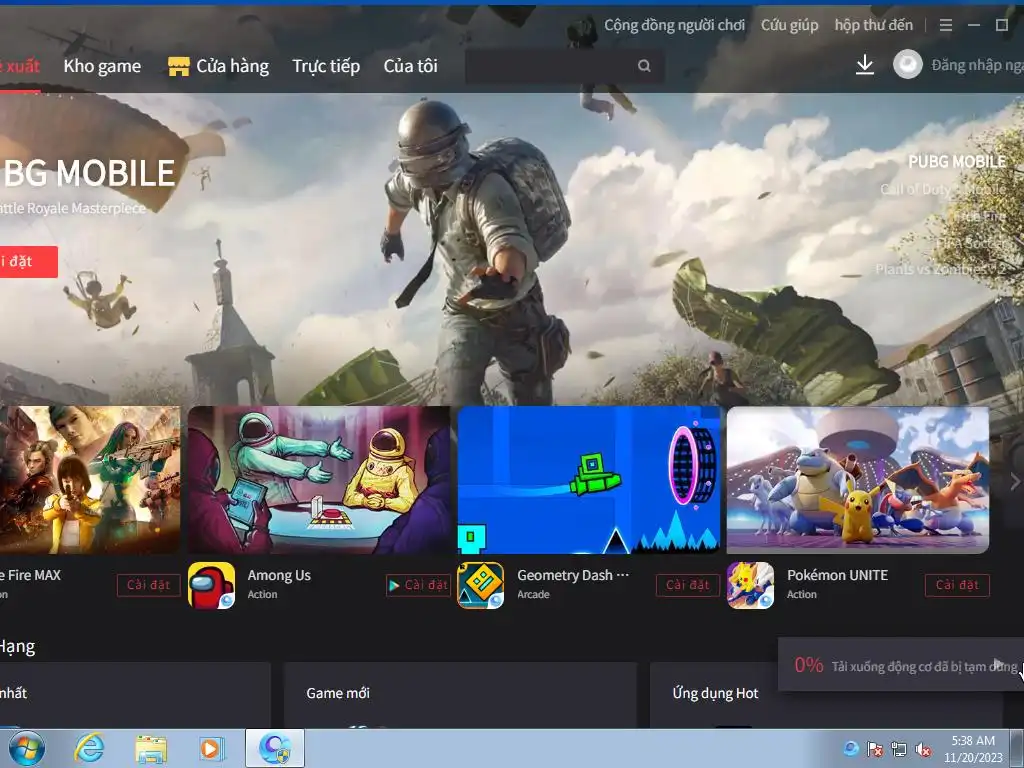Click the GameLoop taskbar icon
The image size is (1024, 768).
(x=275, y=748)
